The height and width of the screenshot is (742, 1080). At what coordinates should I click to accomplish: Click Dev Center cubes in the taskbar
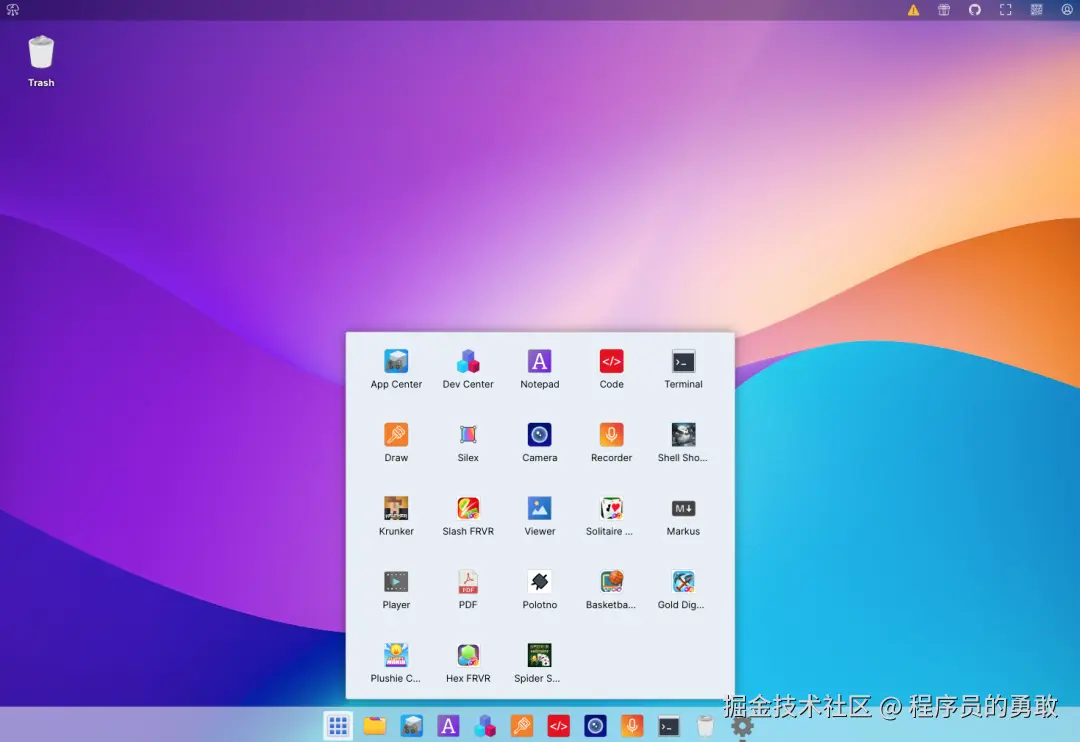[485, 725]
